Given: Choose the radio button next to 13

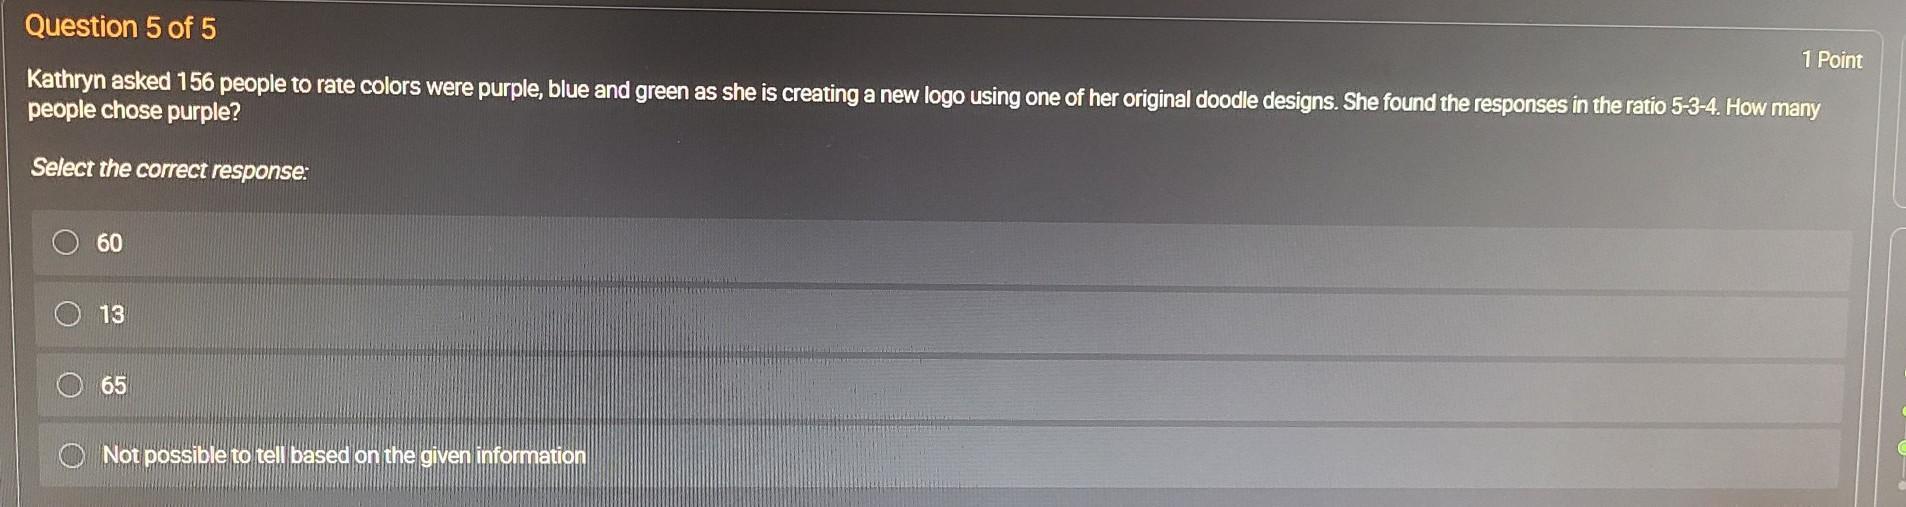Looking at the screenshot, I should tap(68, 314).
